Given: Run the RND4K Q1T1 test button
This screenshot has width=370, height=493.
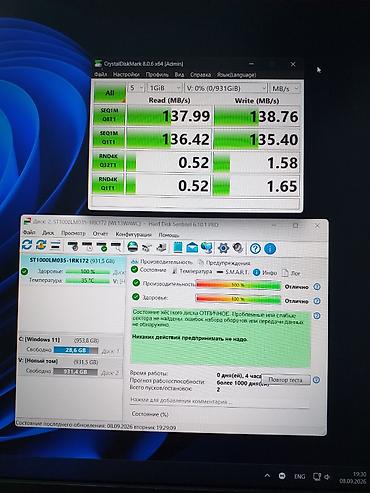Looking at the screenshot, I should [x=108, y=184].
